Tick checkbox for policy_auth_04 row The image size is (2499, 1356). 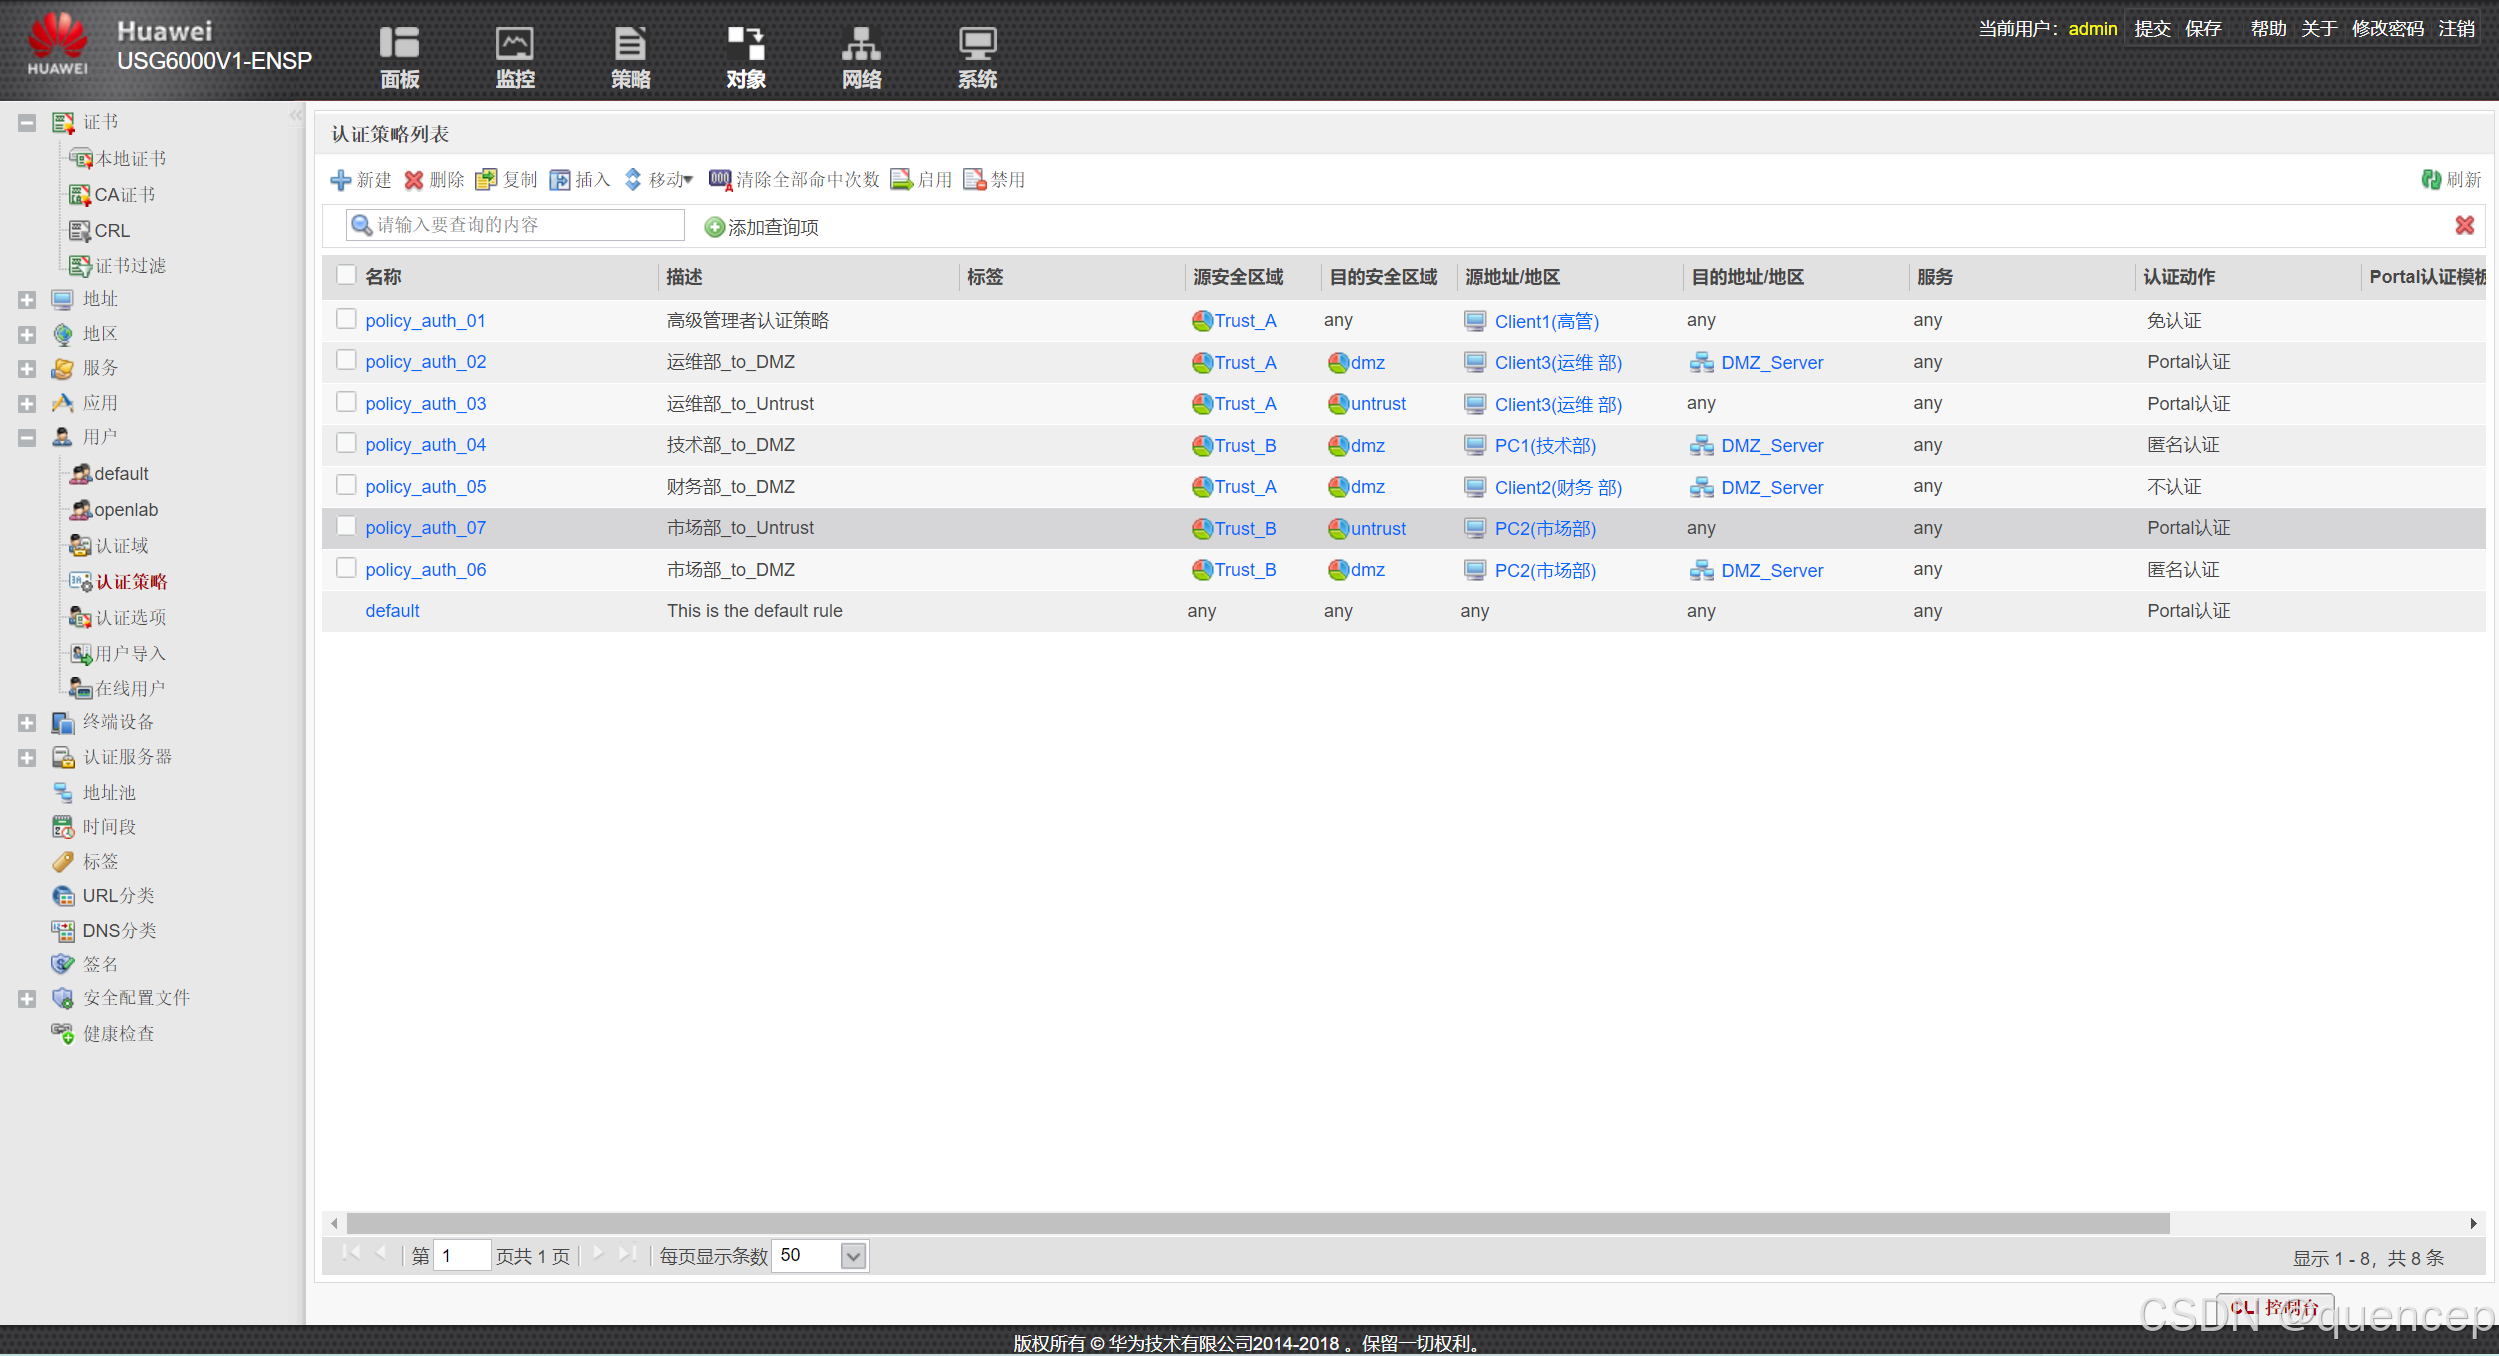pos(346,443)
